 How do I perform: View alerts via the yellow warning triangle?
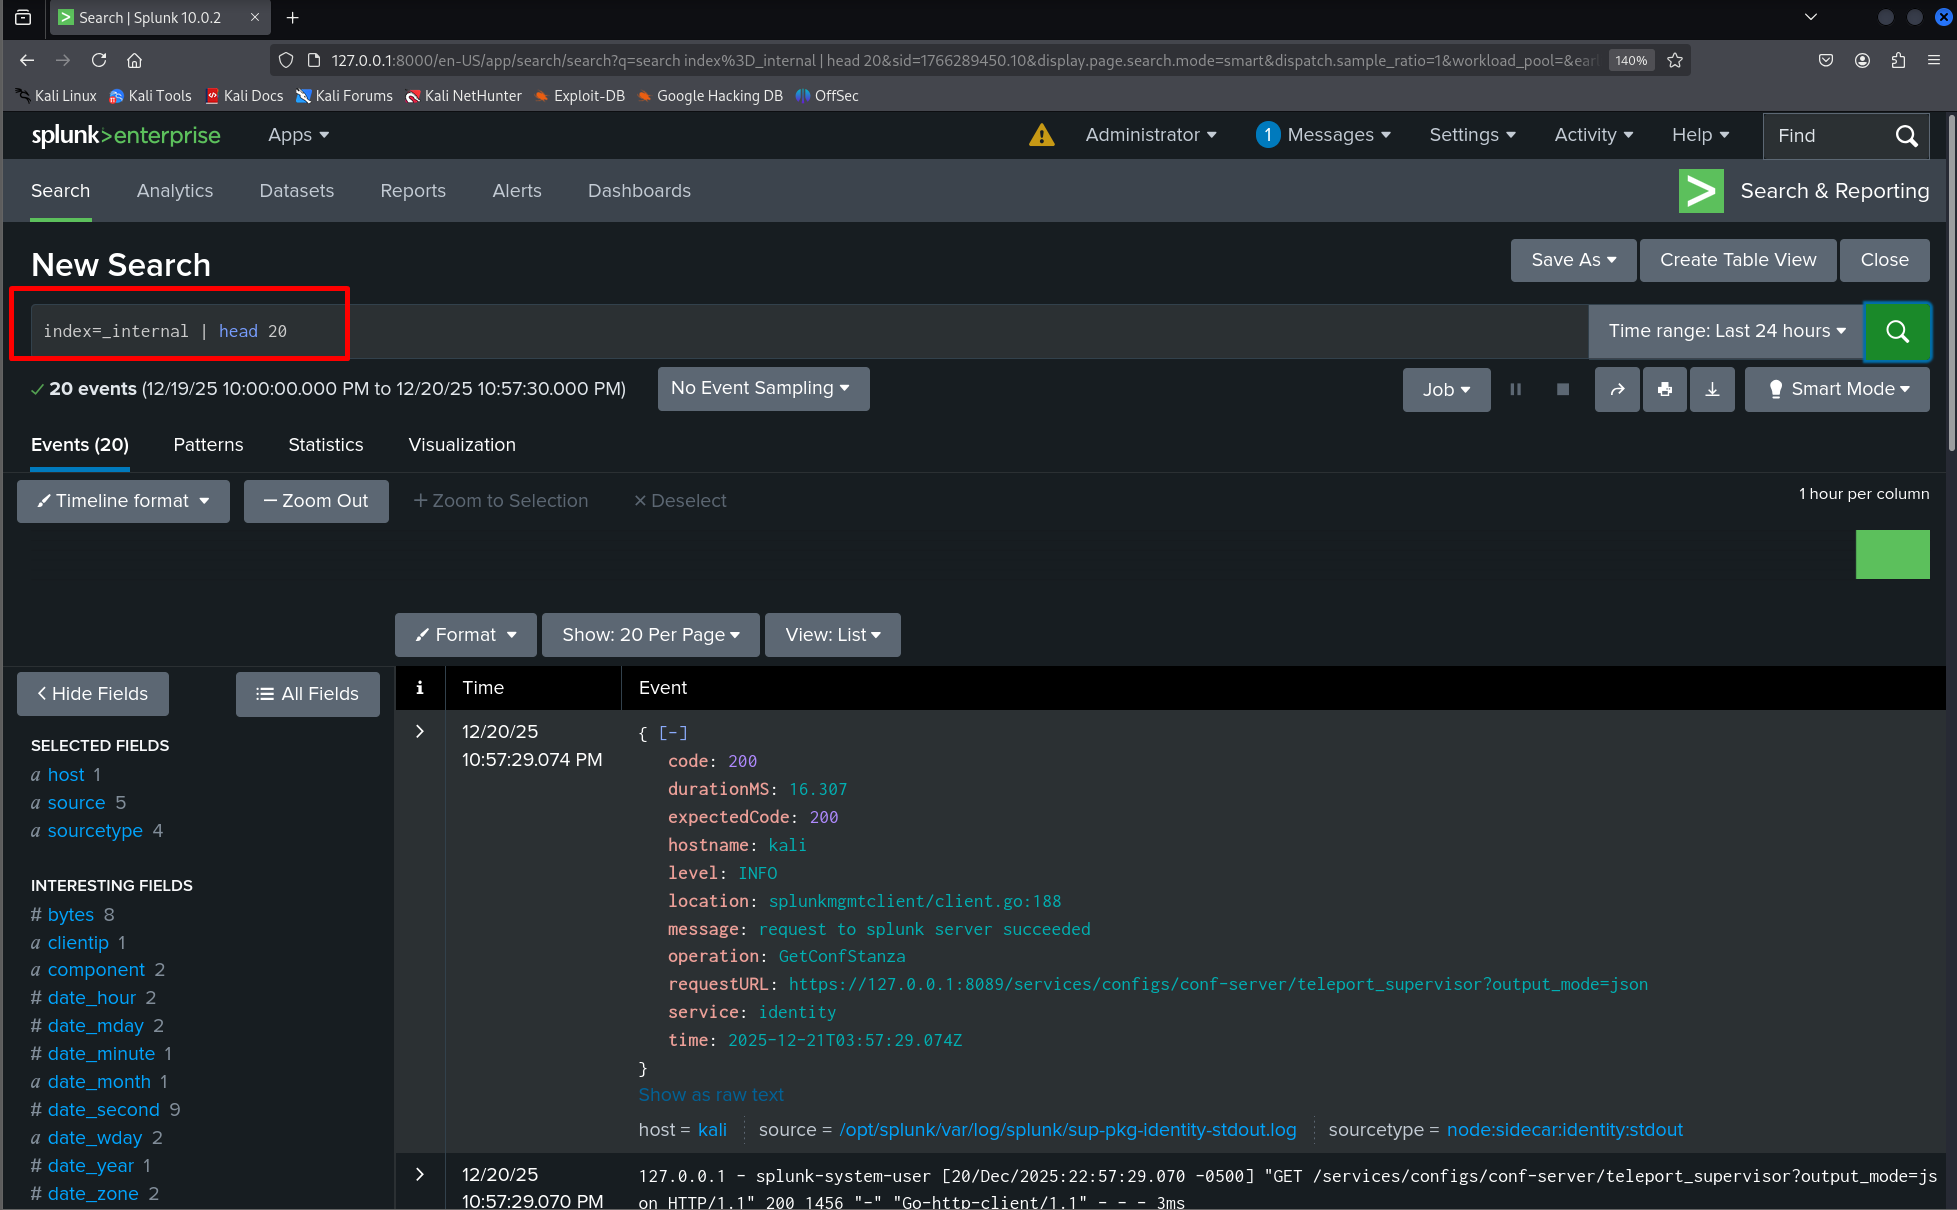tap(1042, 135)
